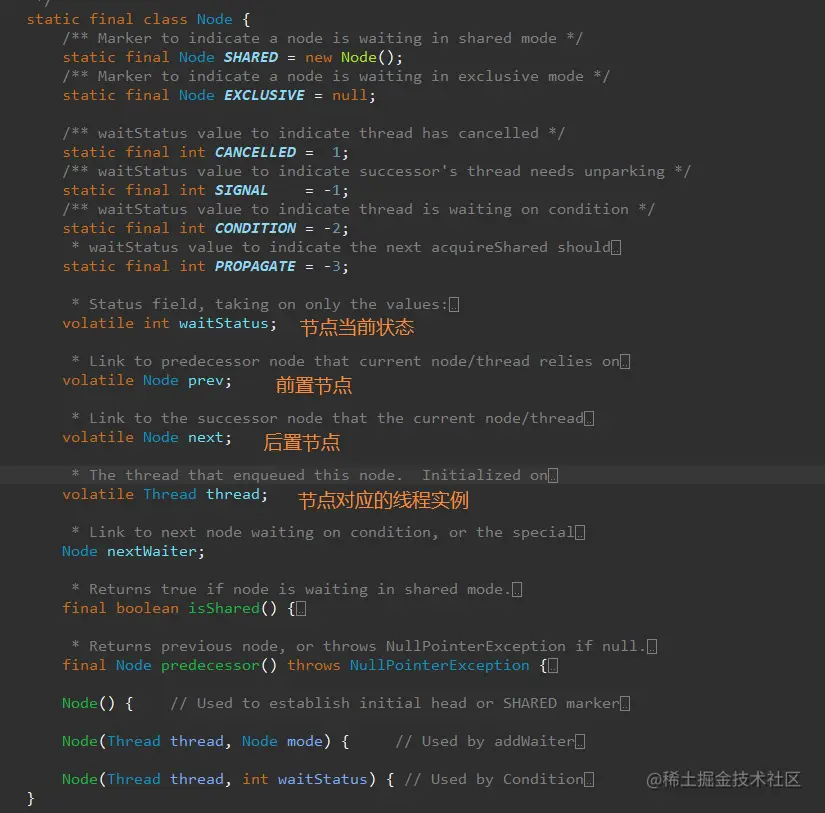The width and height of the screenshot is (825, 813).
Task: Click 'Used to establish initial head' comment
Action: click(395, 704)
